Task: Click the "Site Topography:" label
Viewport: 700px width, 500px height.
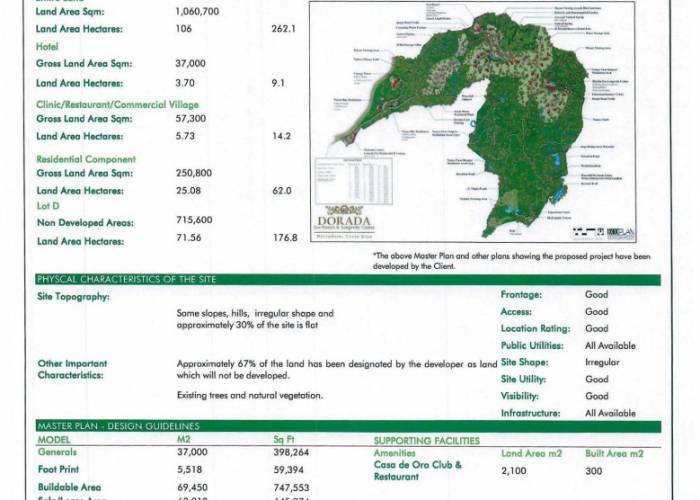Action: (73, 297)
